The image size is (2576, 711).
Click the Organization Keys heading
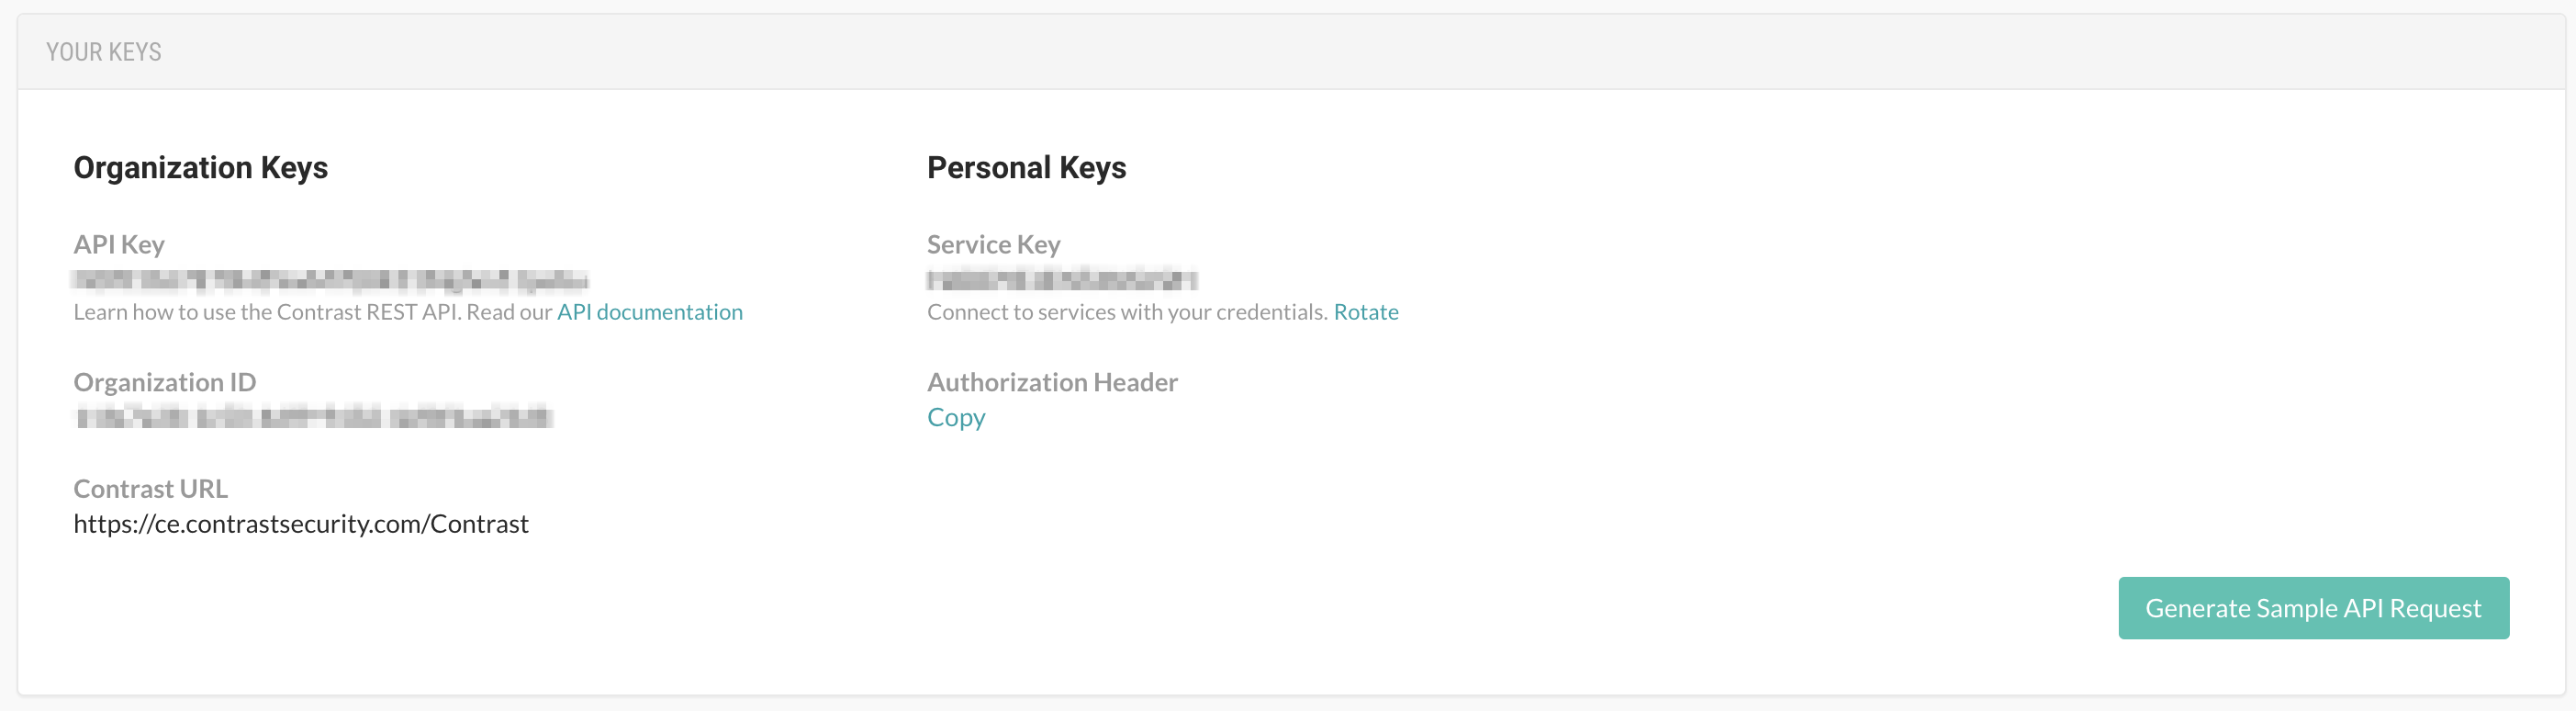pos(200,167)
